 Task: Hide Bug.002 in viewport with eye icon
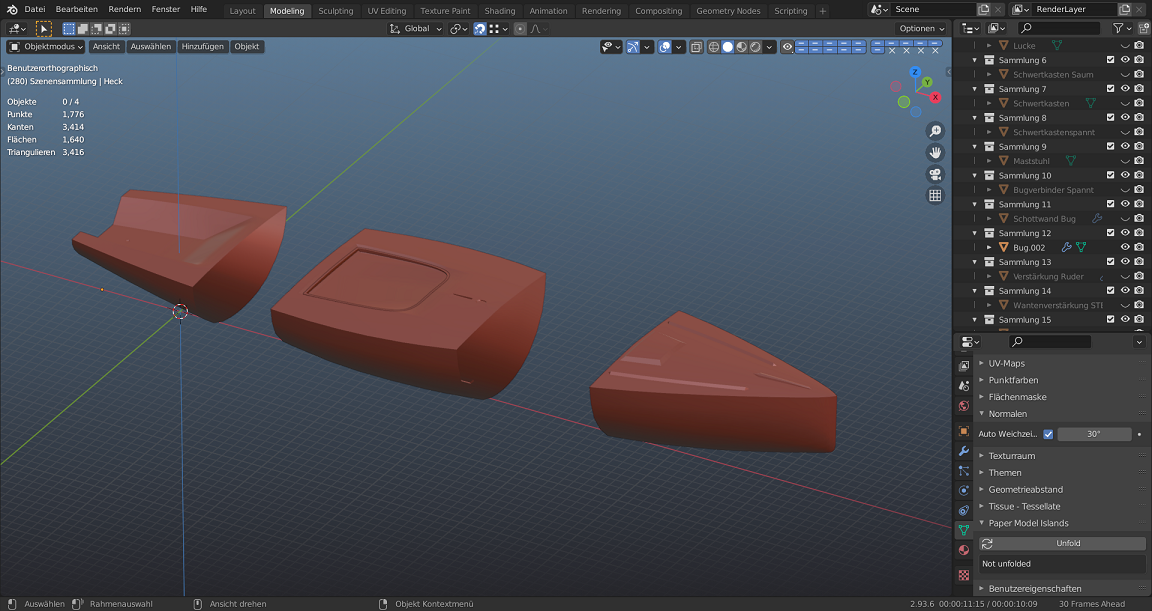1125,247
